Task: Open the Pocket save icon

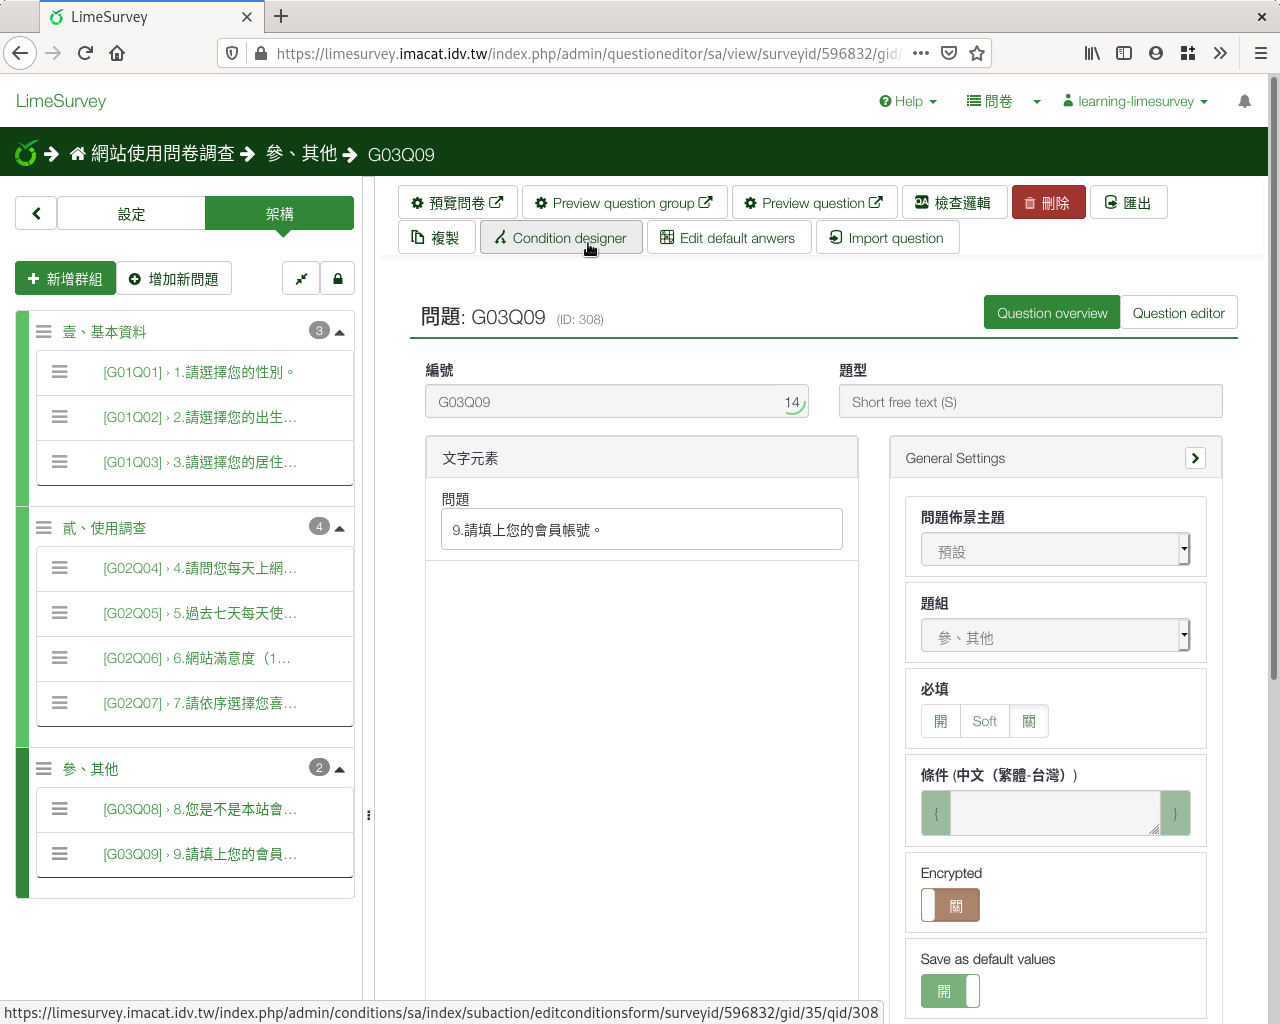Action: (949, 53)
